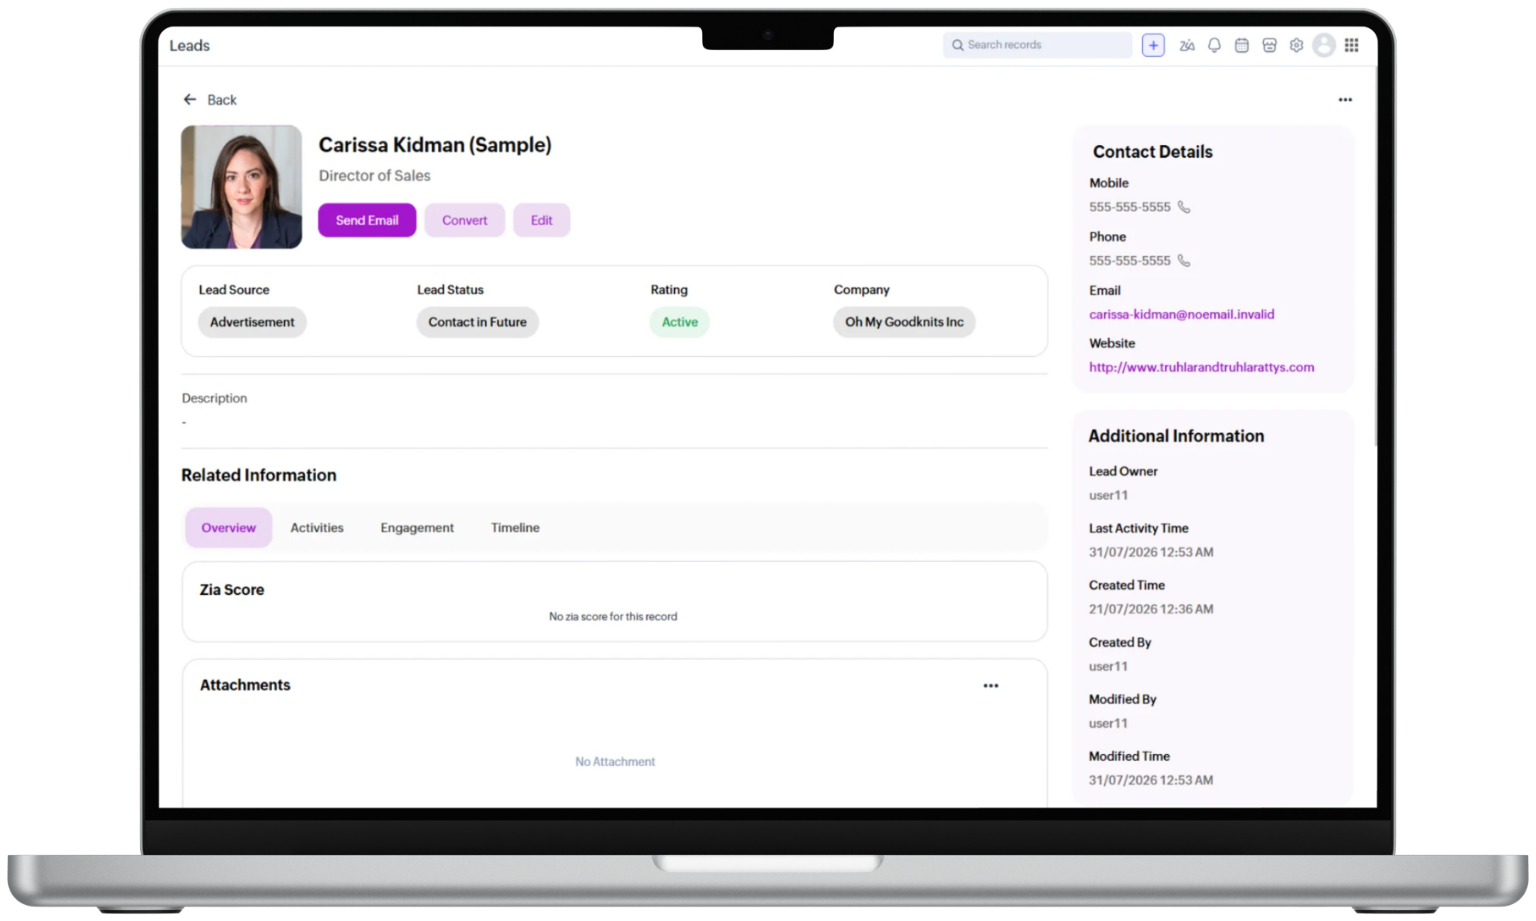Open the carissa-kidman email link
1536x921 pixels.
pos(1181,314)
